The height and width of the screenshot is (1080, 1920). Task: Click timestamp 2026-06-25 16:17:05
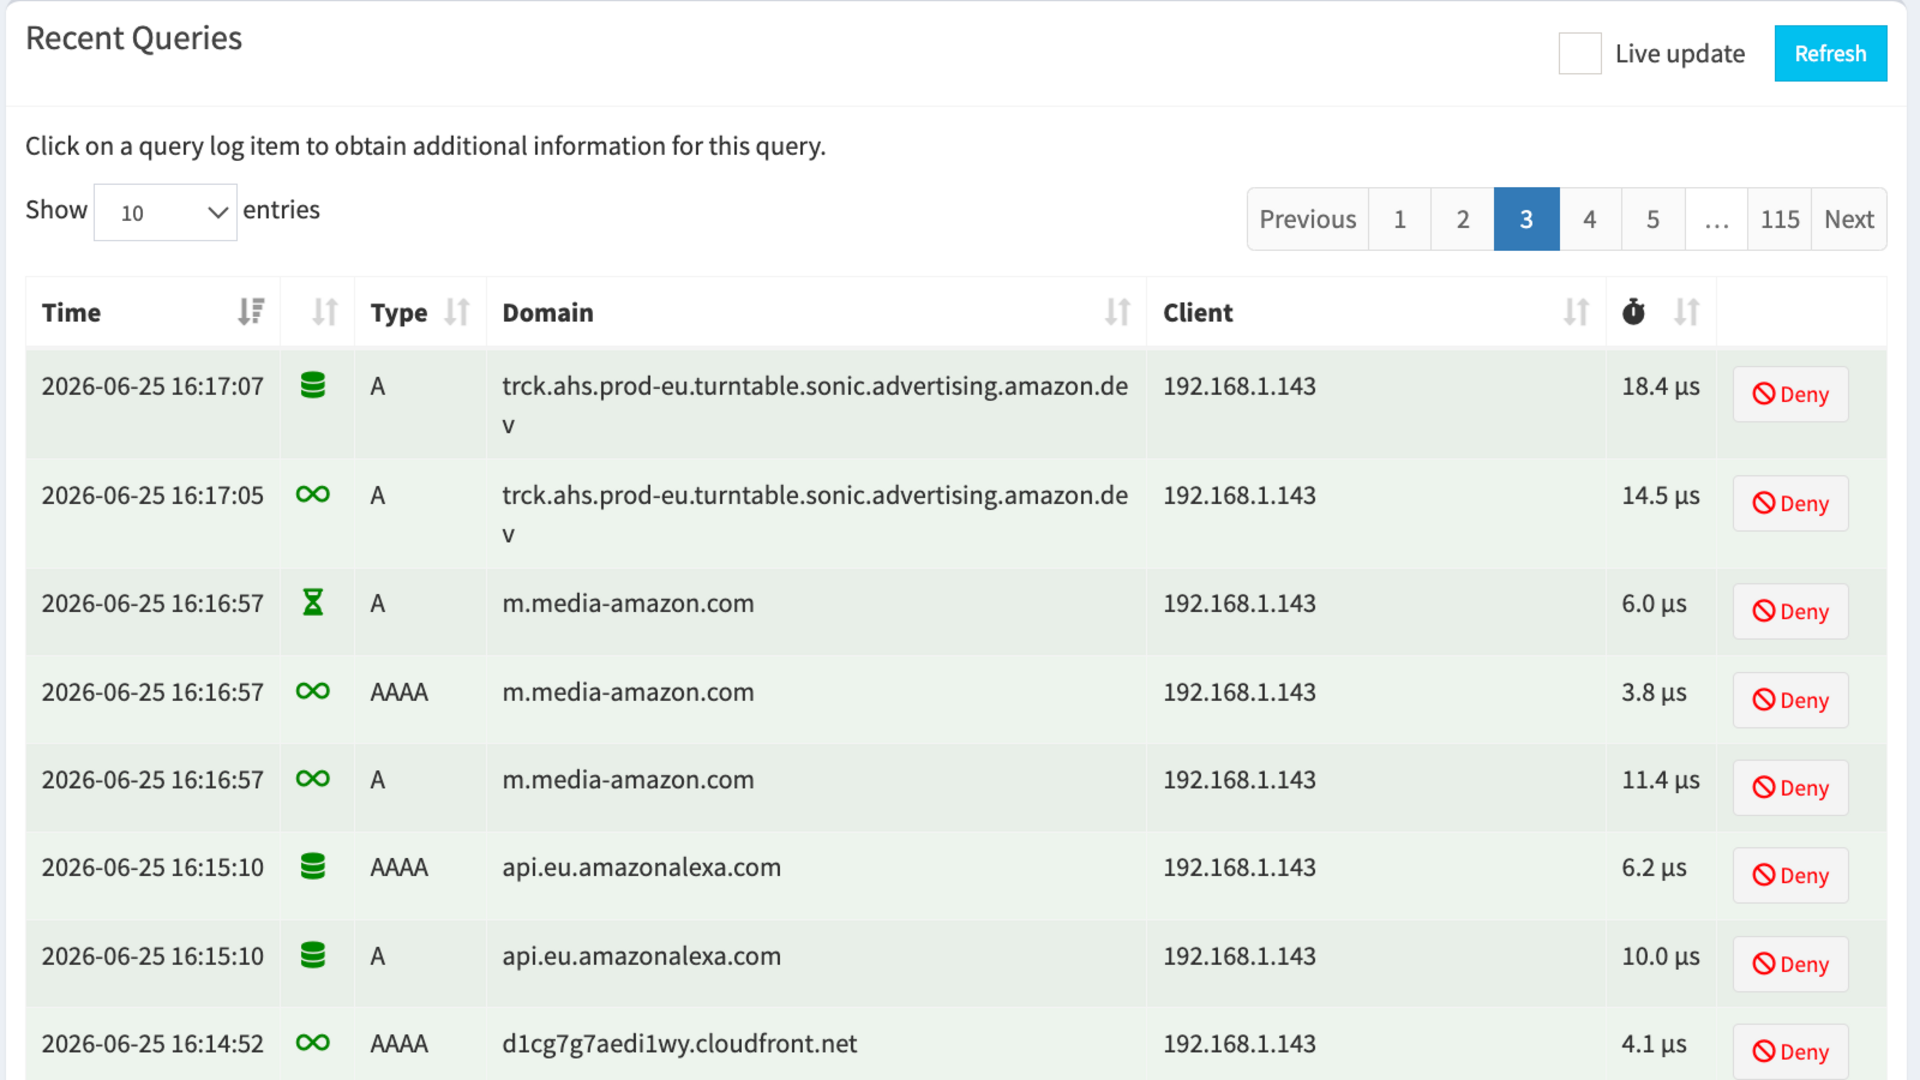point(153,495)
